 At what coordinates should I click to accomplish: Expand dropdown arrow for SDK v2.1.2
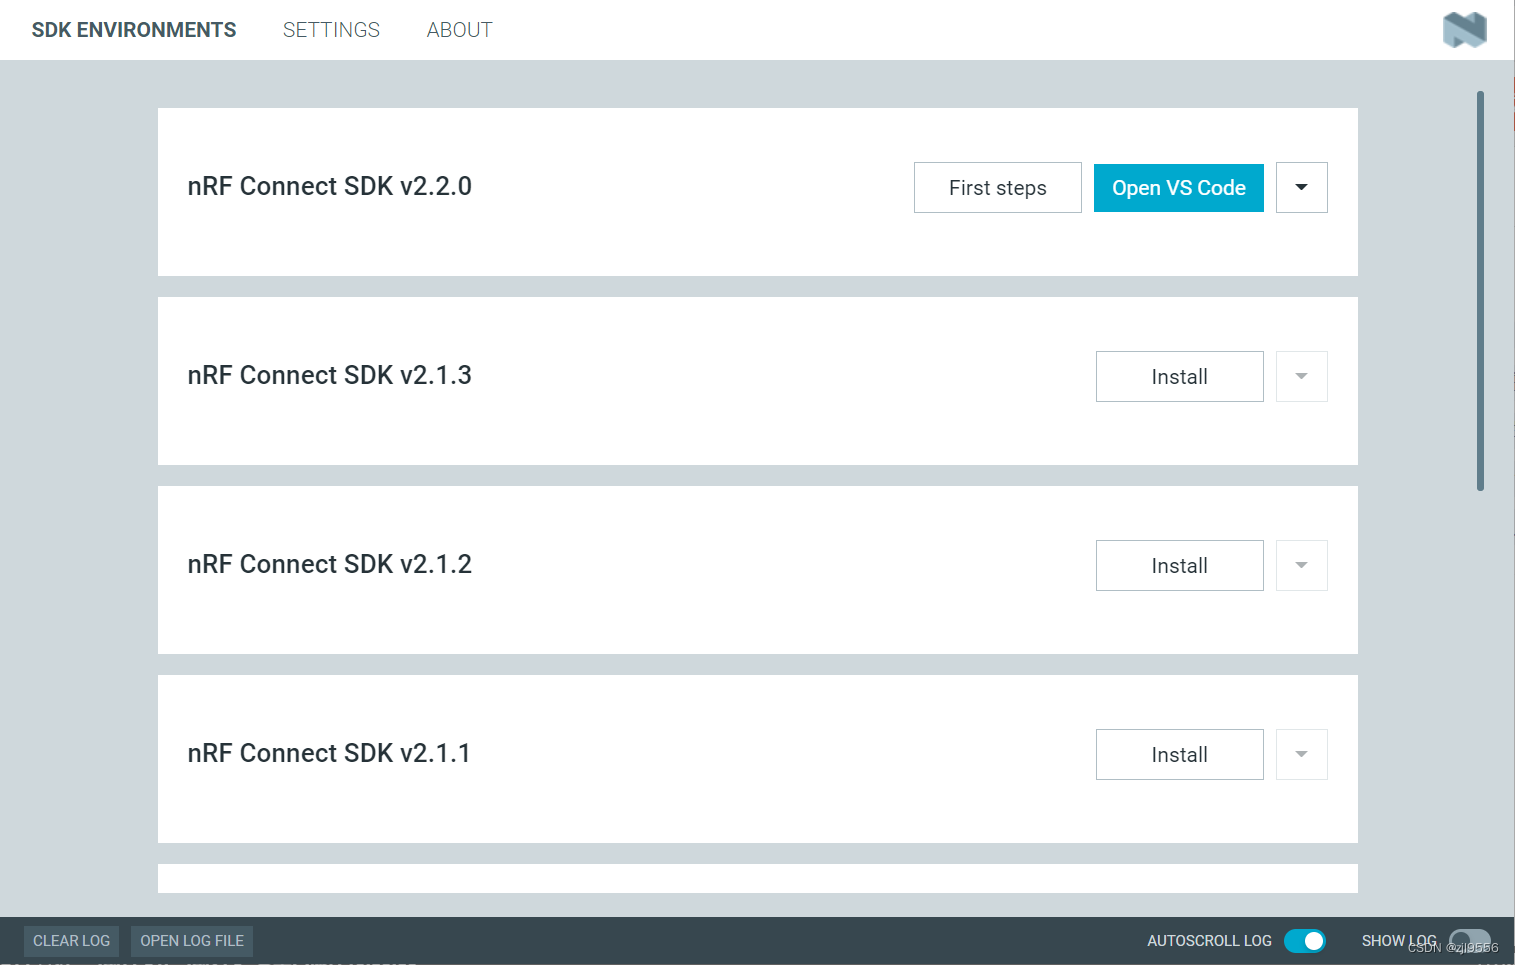pyautogui.click(x=1302, y=566)
